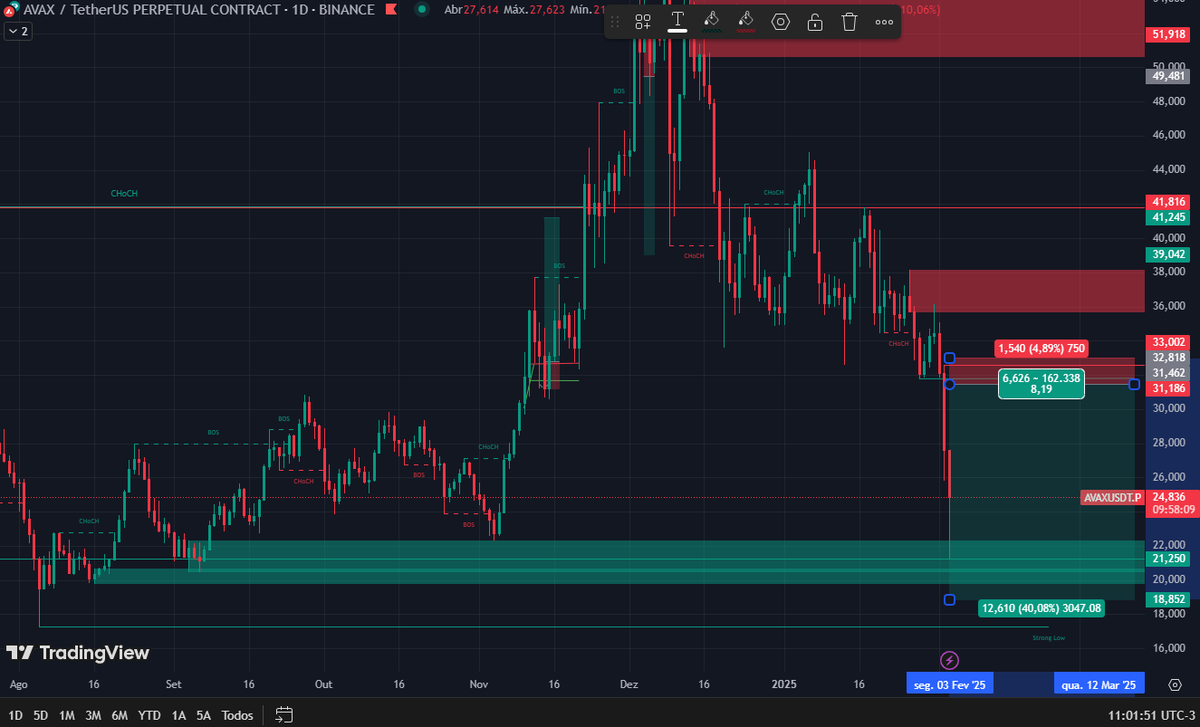Click the 18,852 price axis label
1200x727 pixels.
coord(1170,599)
